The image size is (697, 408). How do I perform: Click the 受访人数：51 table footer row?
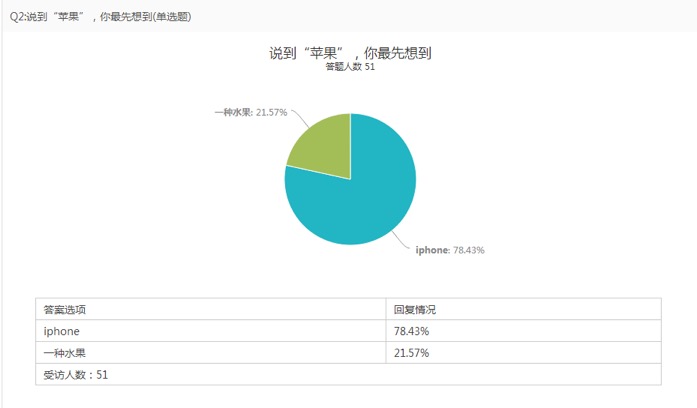76,375
